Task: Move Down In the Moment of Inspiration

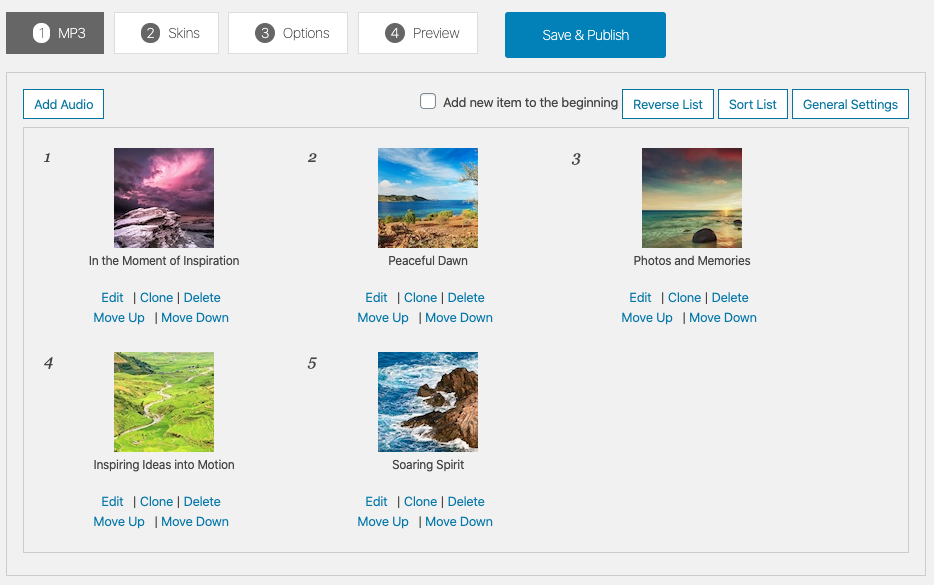Action: 195,317
